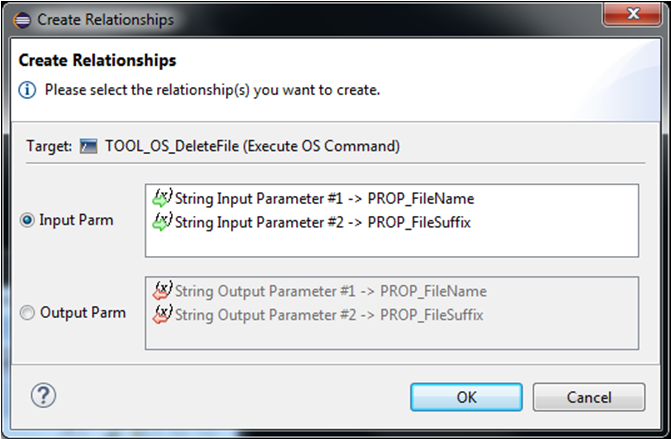Choose the Output Parm radio button
The height and width of the screenshot is (439, 671).
point(28,313)
